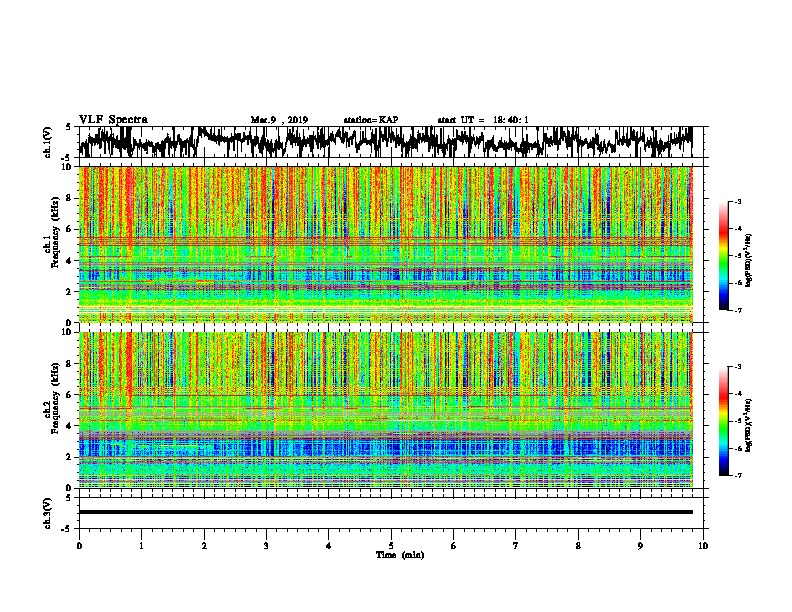The image size is (792, 612).
Task: Click the "ch.1(V)" waveform axis label
Action: pyautogui.click(x=48, y=142)
